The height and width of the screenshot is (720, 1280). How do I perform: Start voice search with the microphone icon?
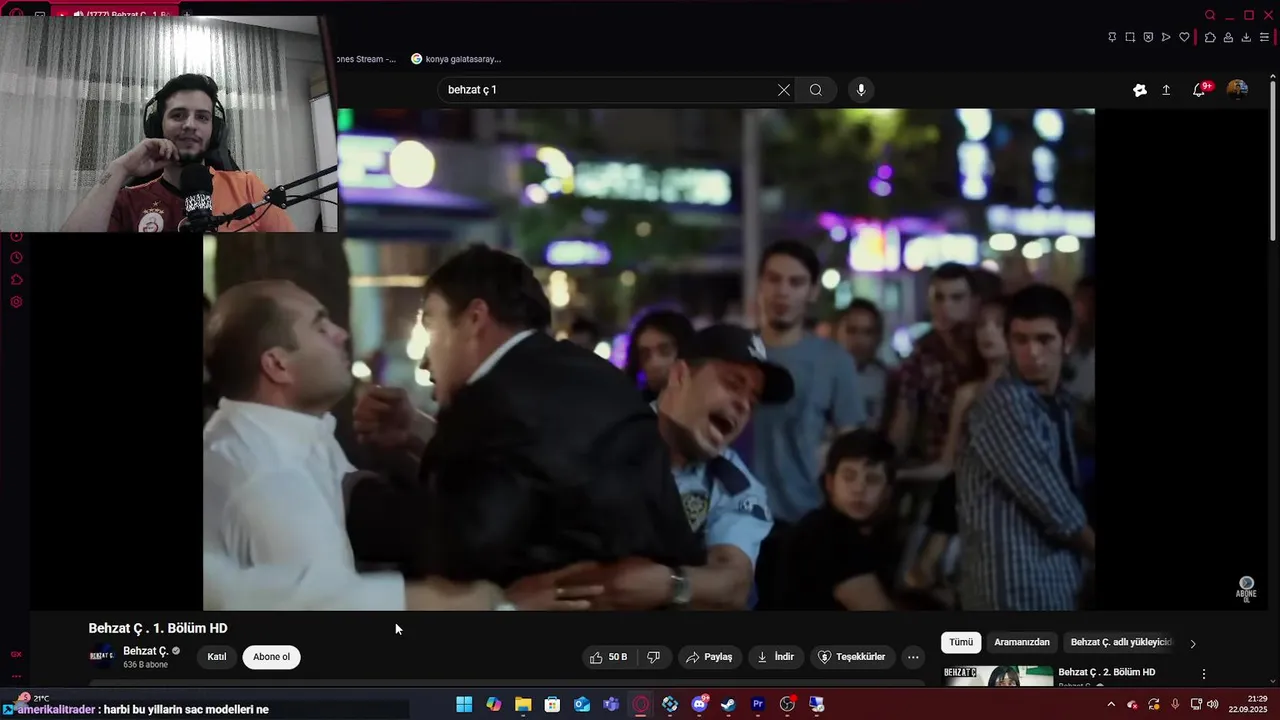pos(861,90)
